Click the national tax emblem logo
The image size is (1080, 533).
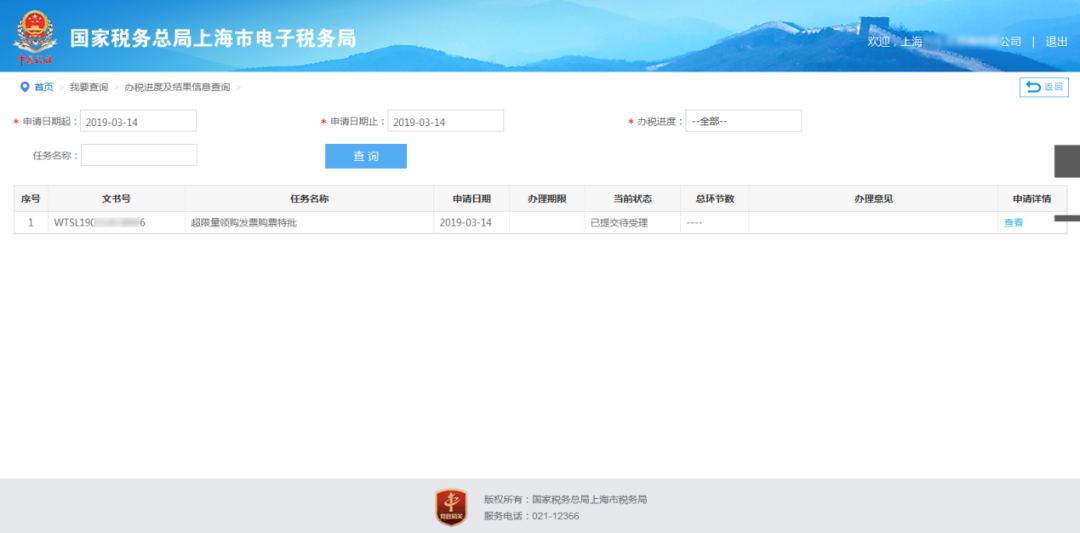coord(35,37)
